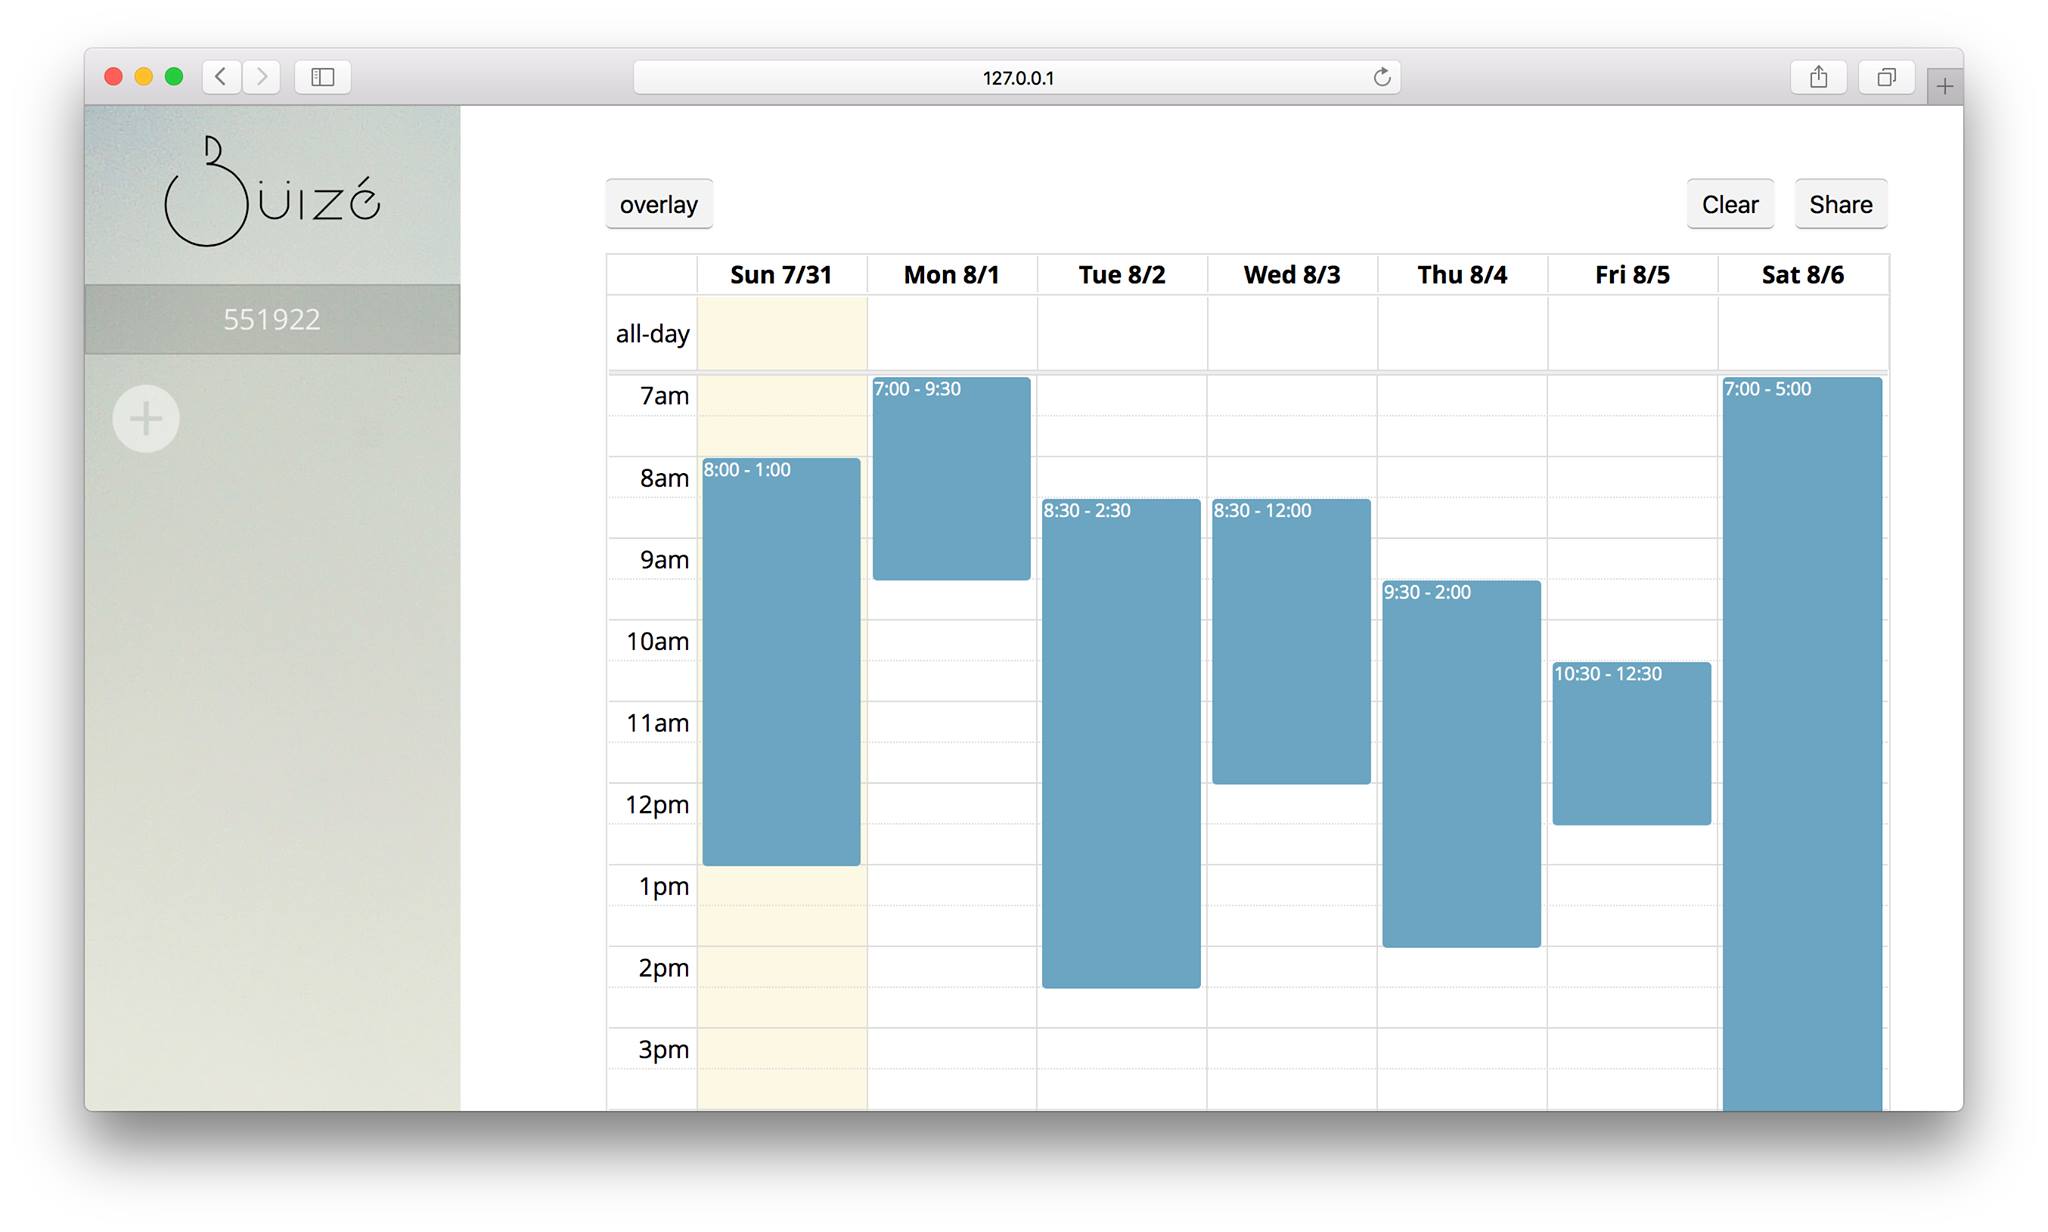This screenshot has width=2048, height=1232.
Task: Go back with browser back arrow
Action: (221, 77)
